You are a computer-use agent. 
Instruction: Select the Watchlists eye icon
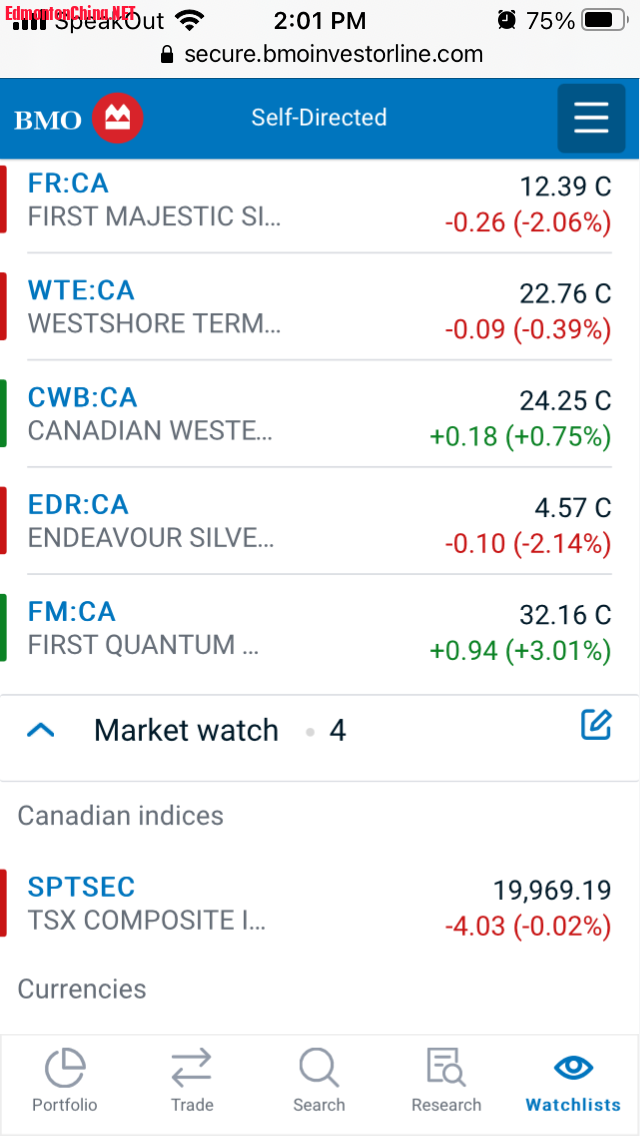(573, 1066)
